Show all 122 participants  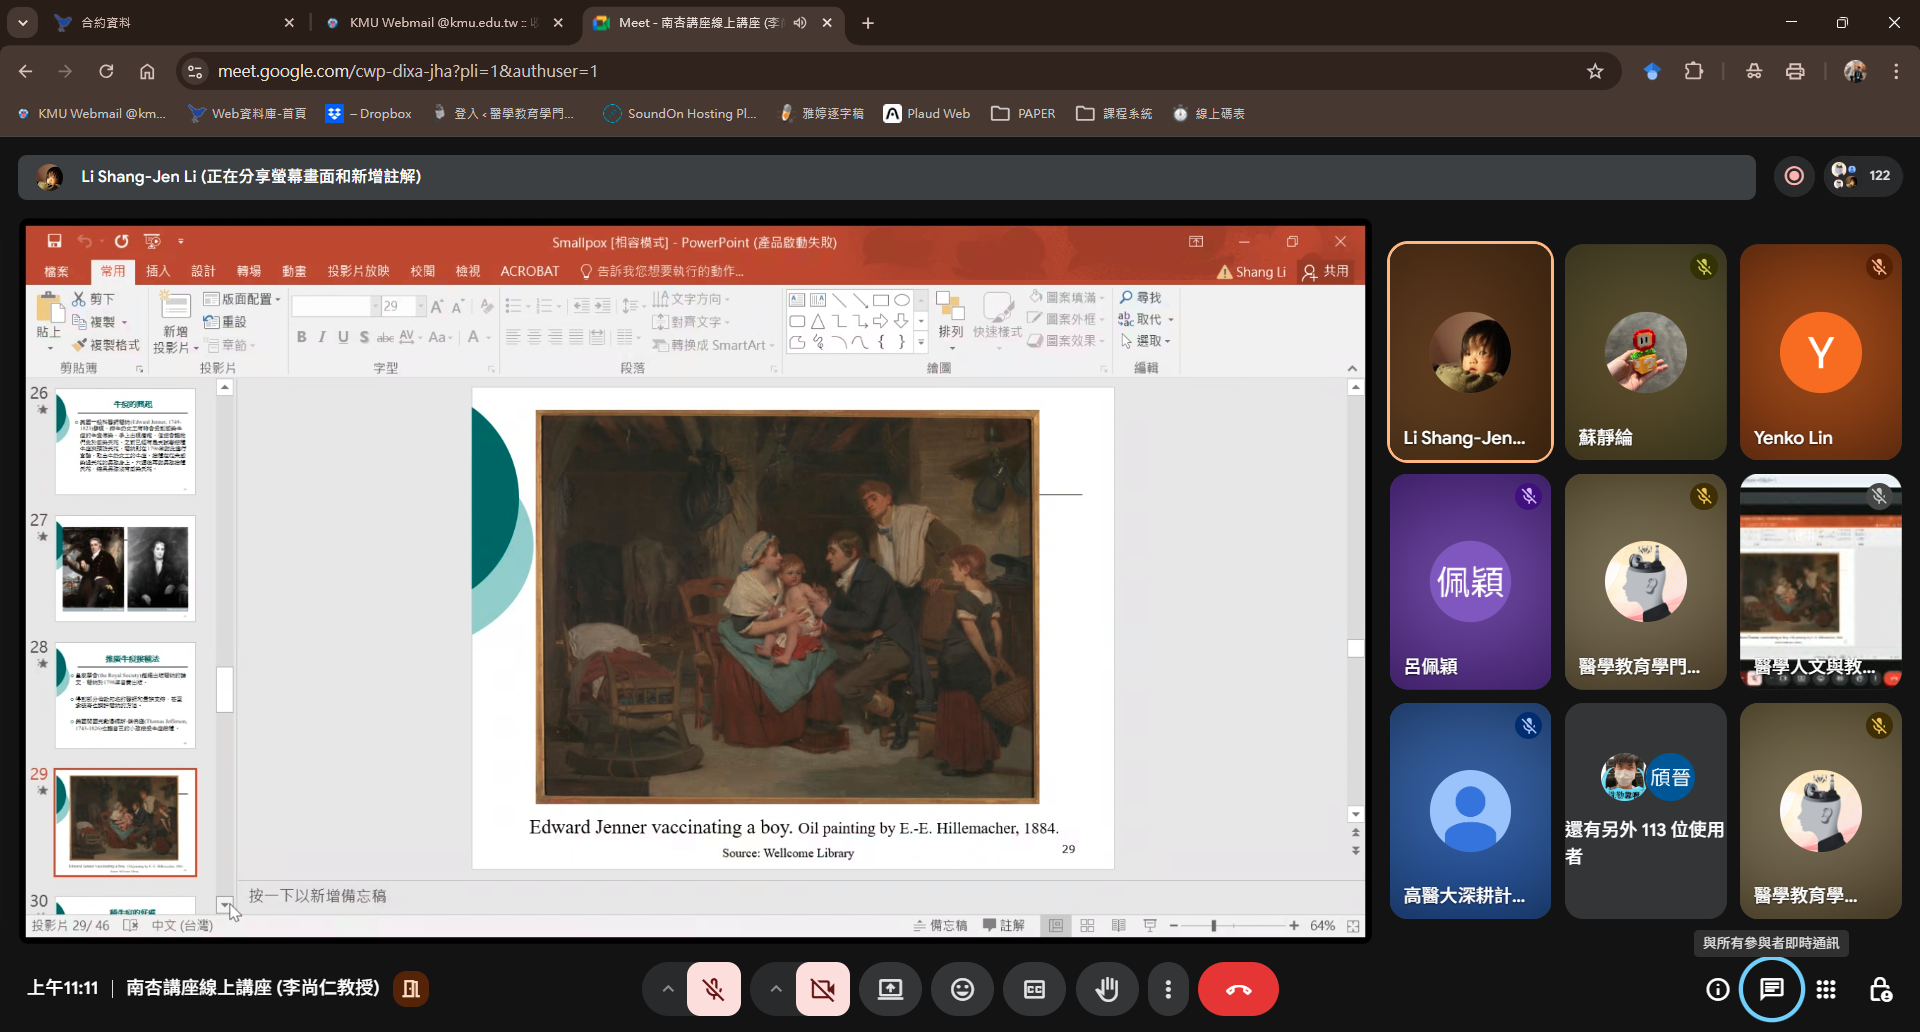tap(1862, 176)
